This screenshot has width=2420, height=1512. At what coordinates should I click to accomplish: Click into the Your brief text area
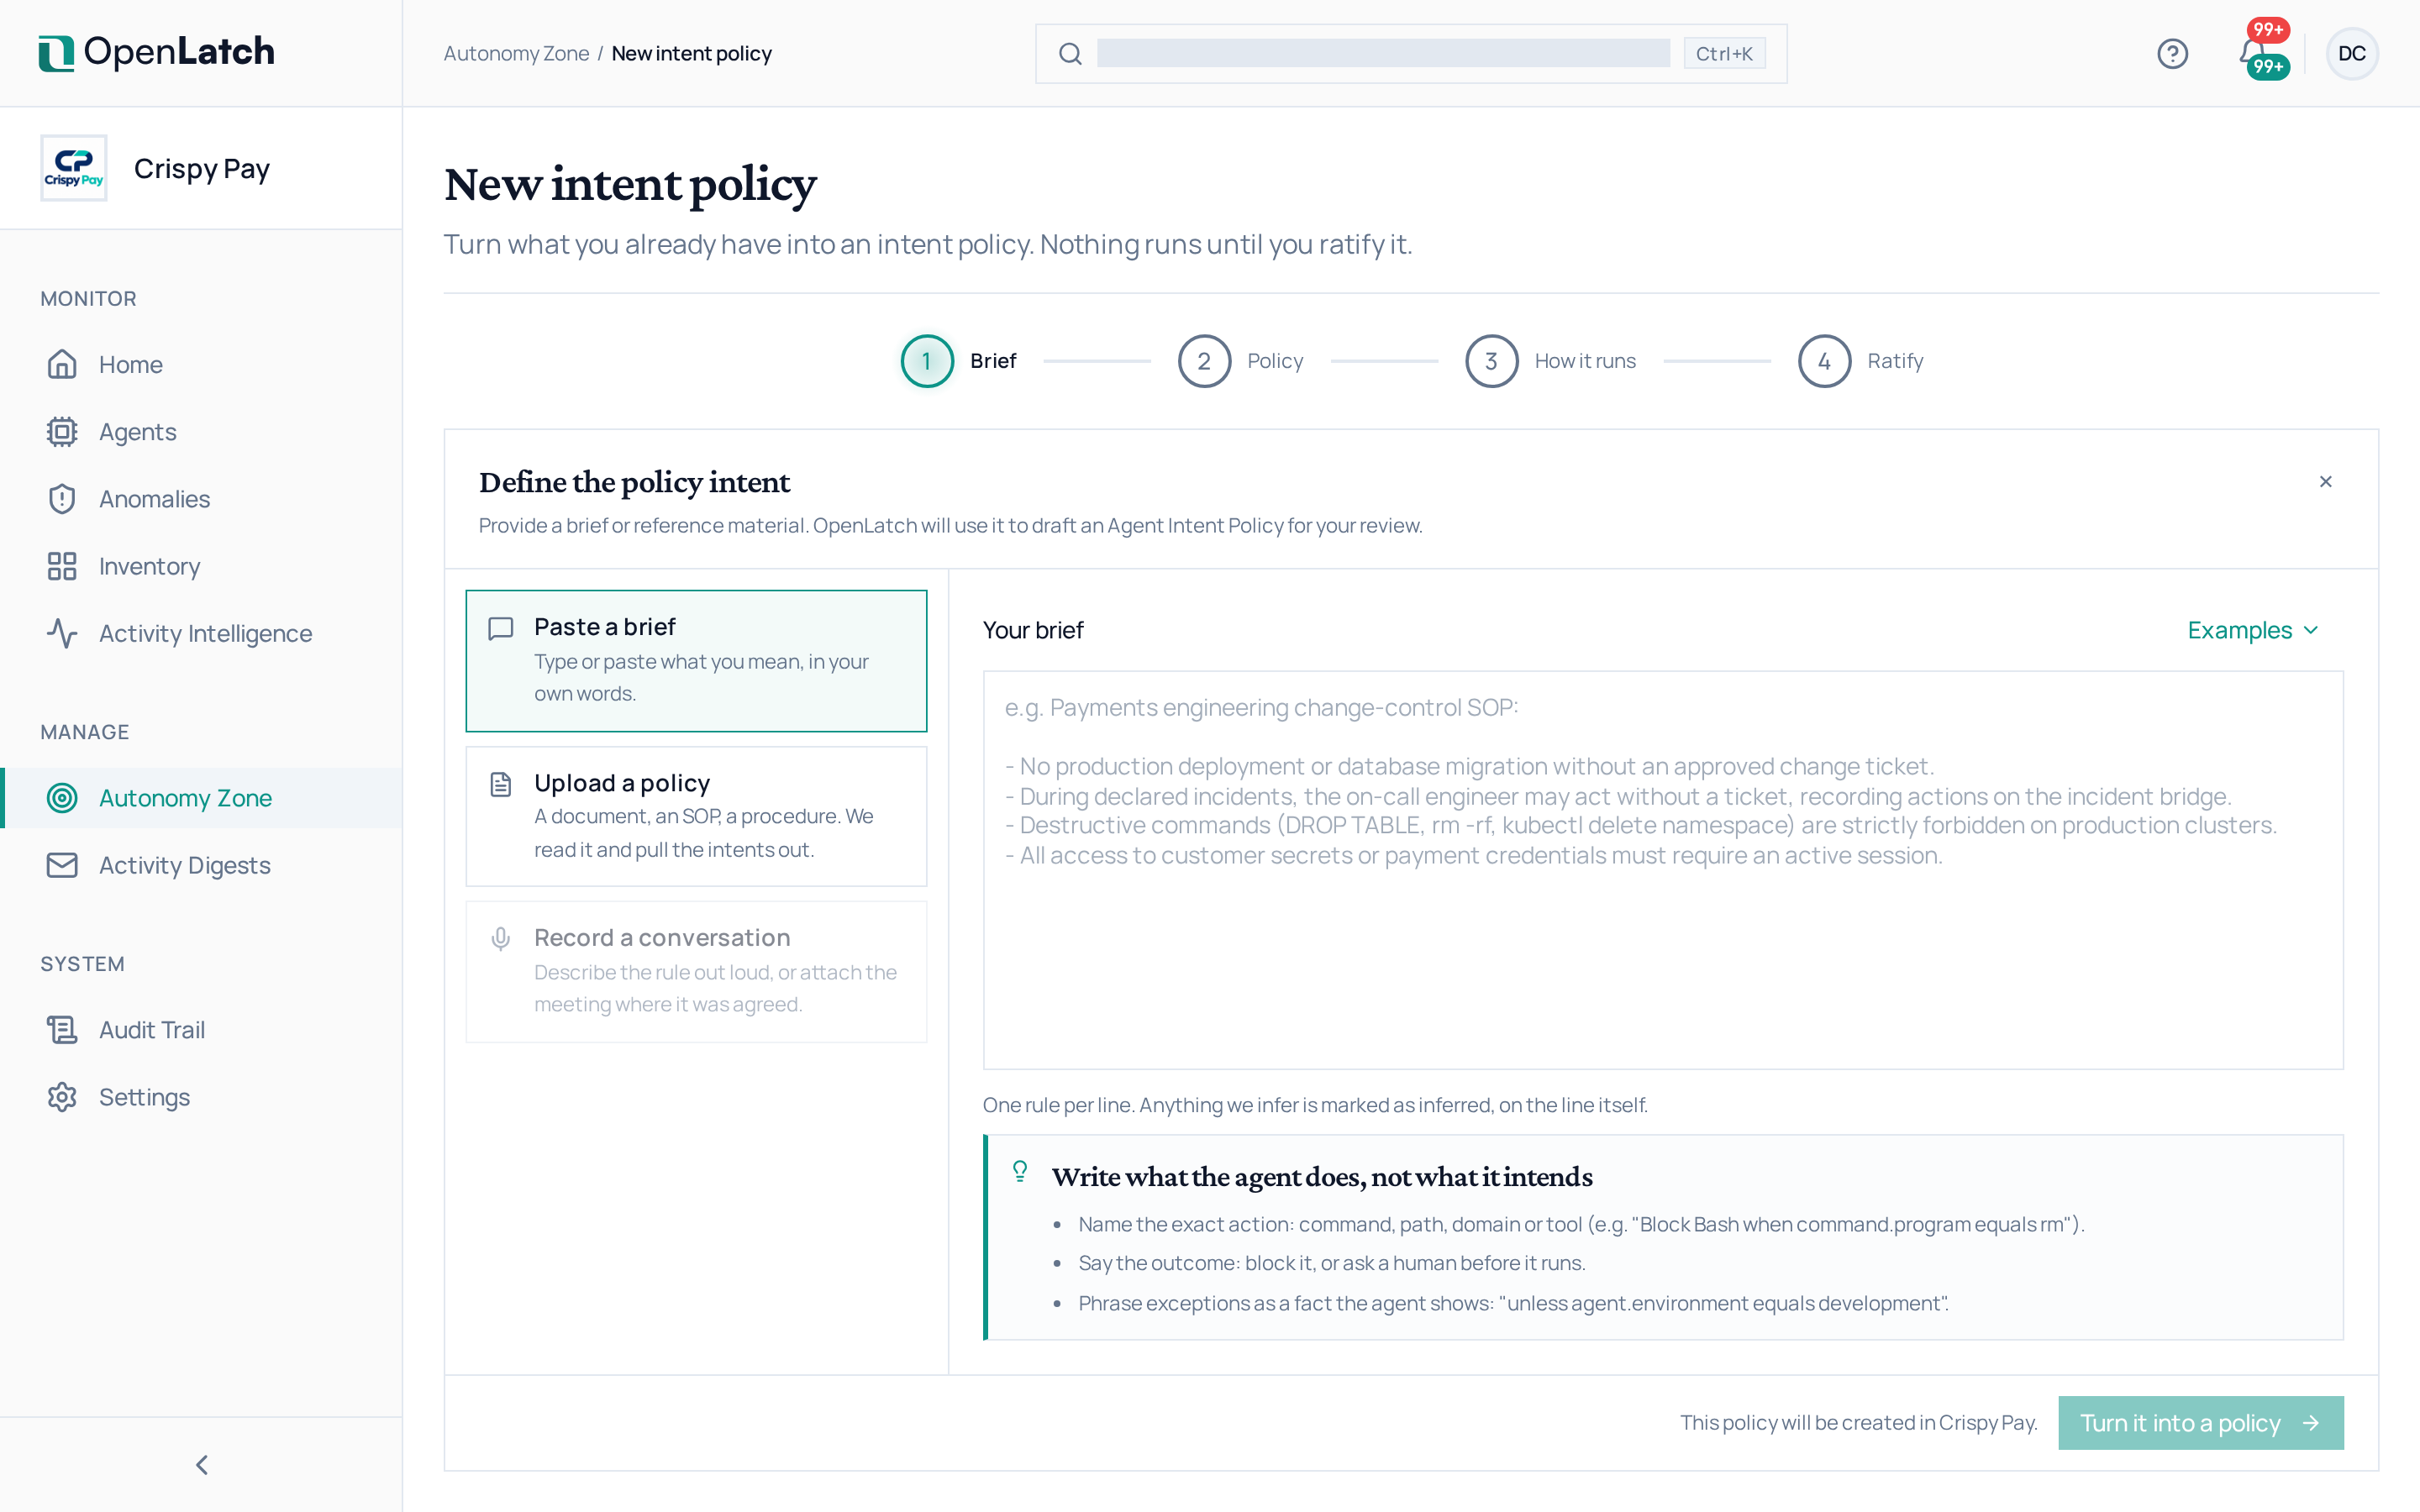pos(1663,869)
